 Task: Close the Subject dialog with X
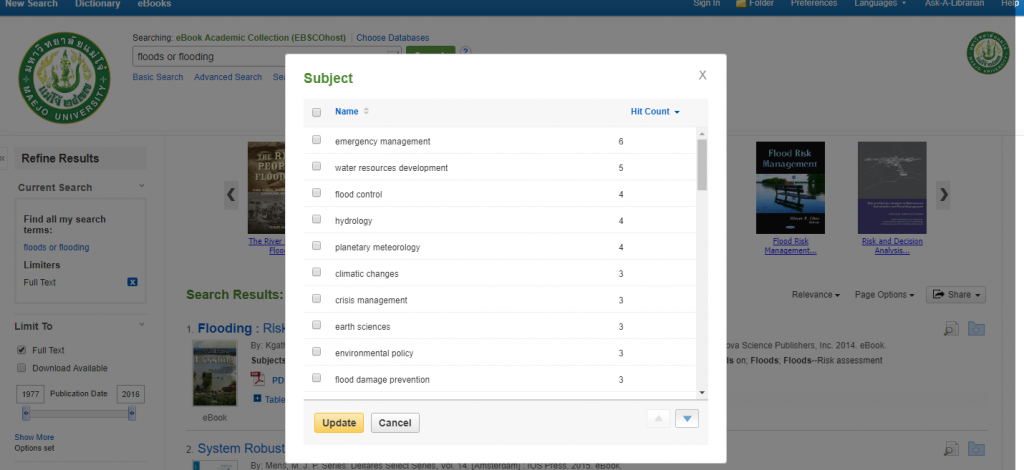[x=703, y=75]
